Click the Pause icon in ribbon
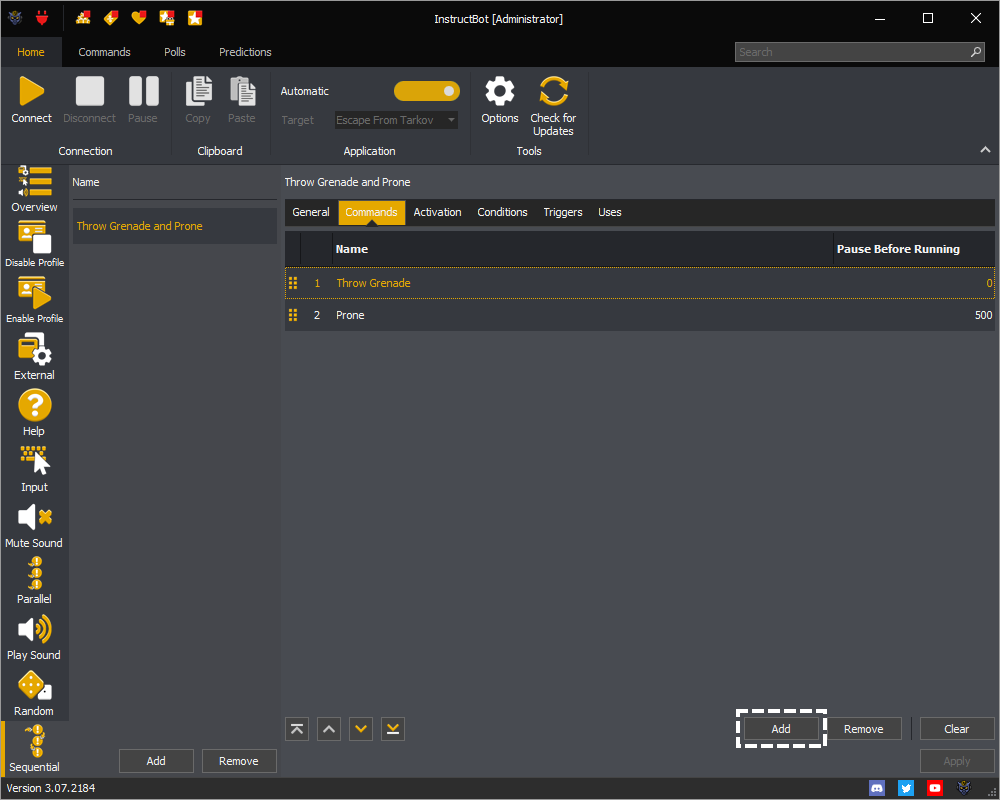1000x800 pixels. coord(143,91)
